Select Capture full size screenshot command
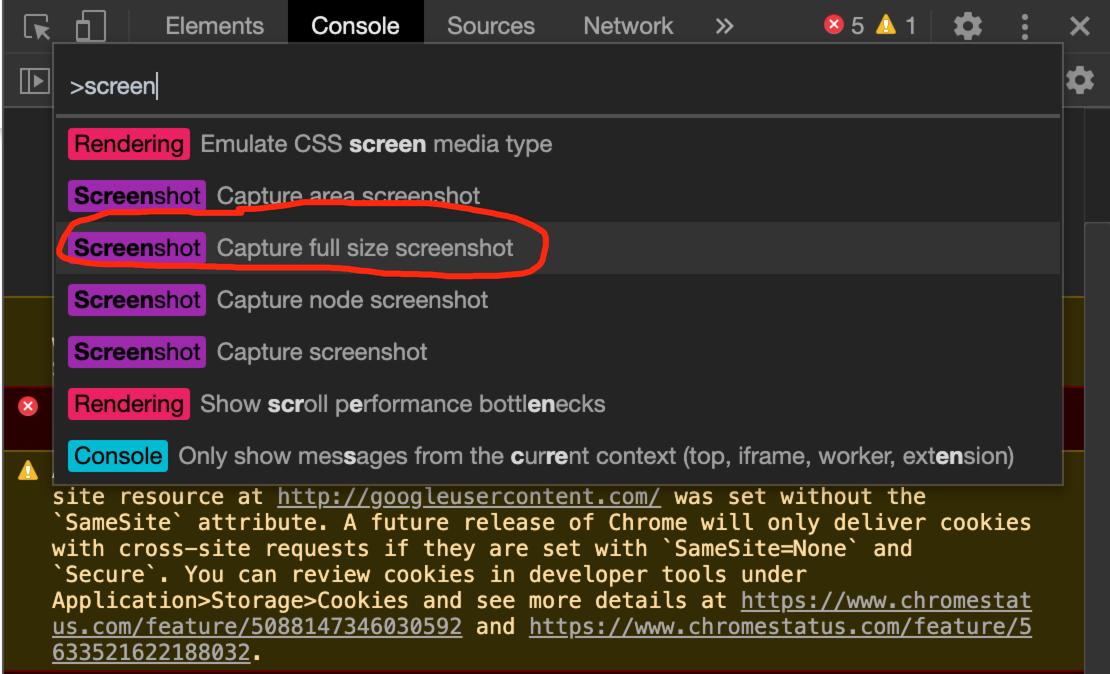This screenshot has height=674, width=1110. [x=365, y=248]
